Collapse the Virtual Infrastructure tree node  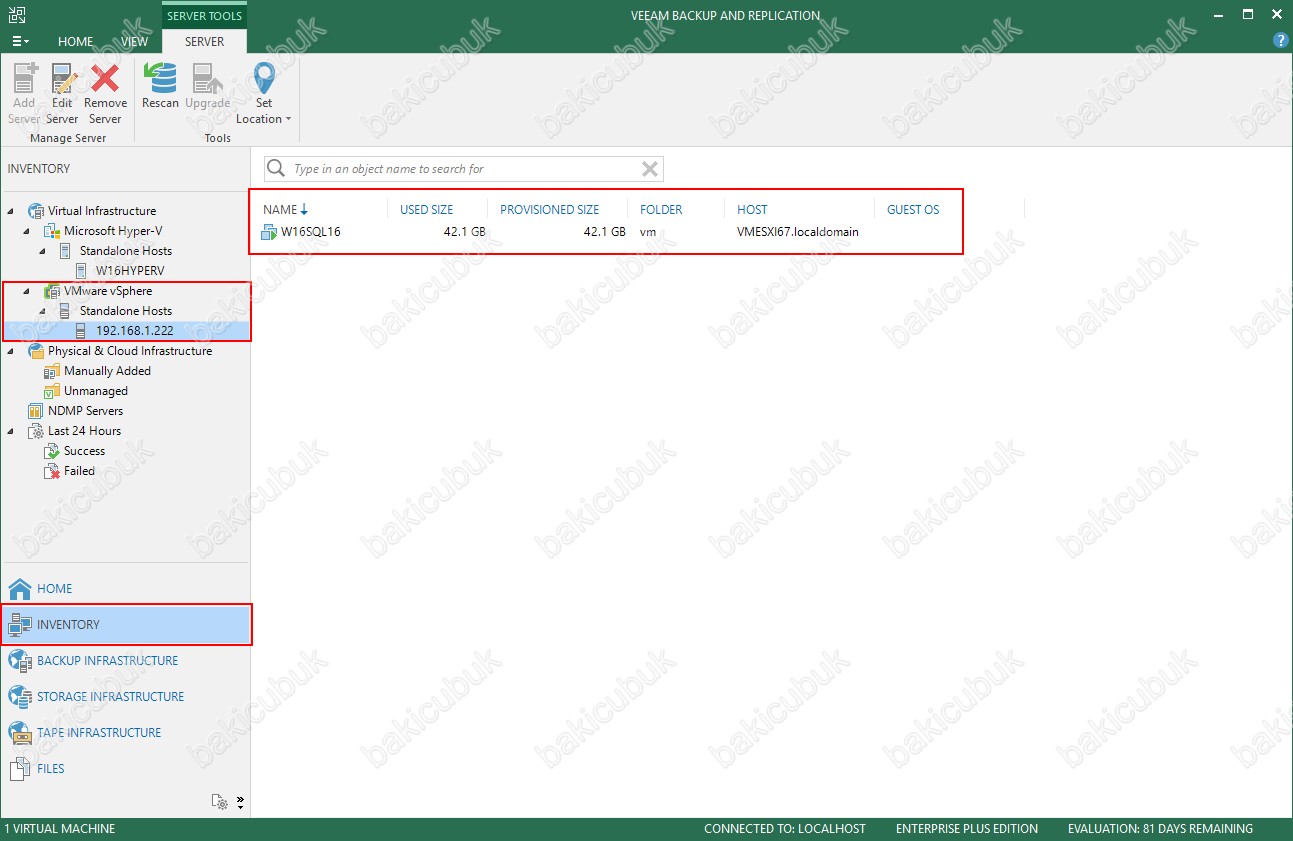tap(12, 211)
